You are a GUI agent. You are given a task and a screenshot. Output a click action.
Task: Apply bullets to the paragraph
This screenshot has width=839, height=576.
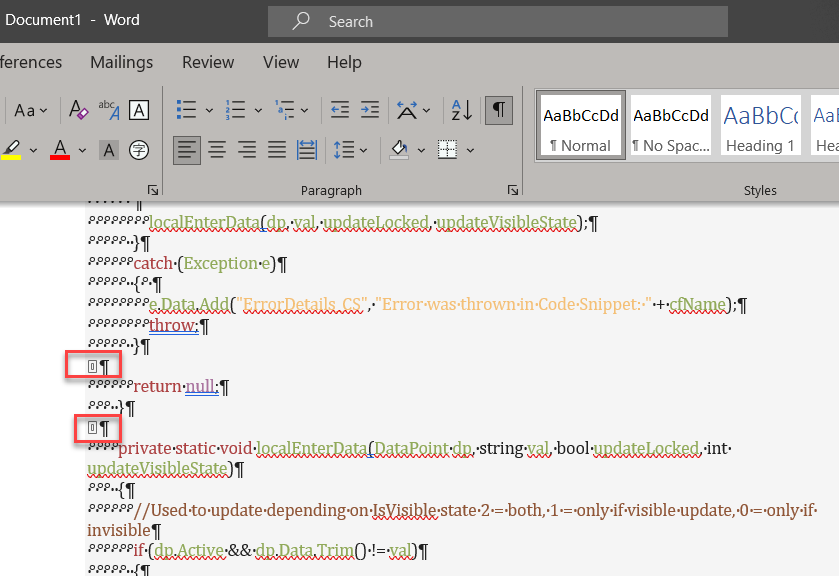187,110
